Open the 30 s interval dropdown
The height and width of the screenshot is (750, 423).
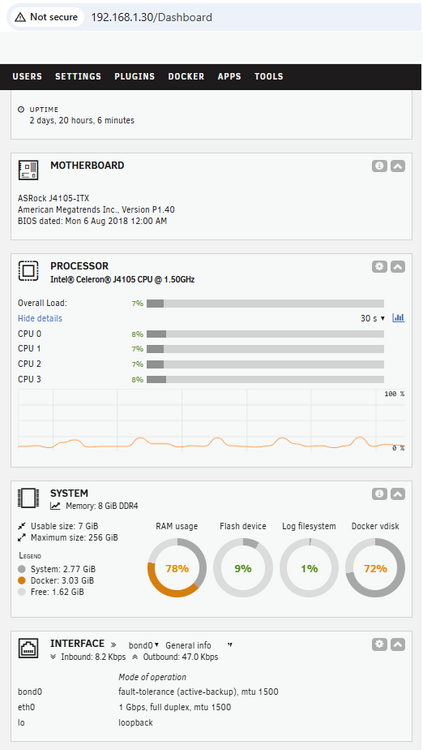click(373, 319)
